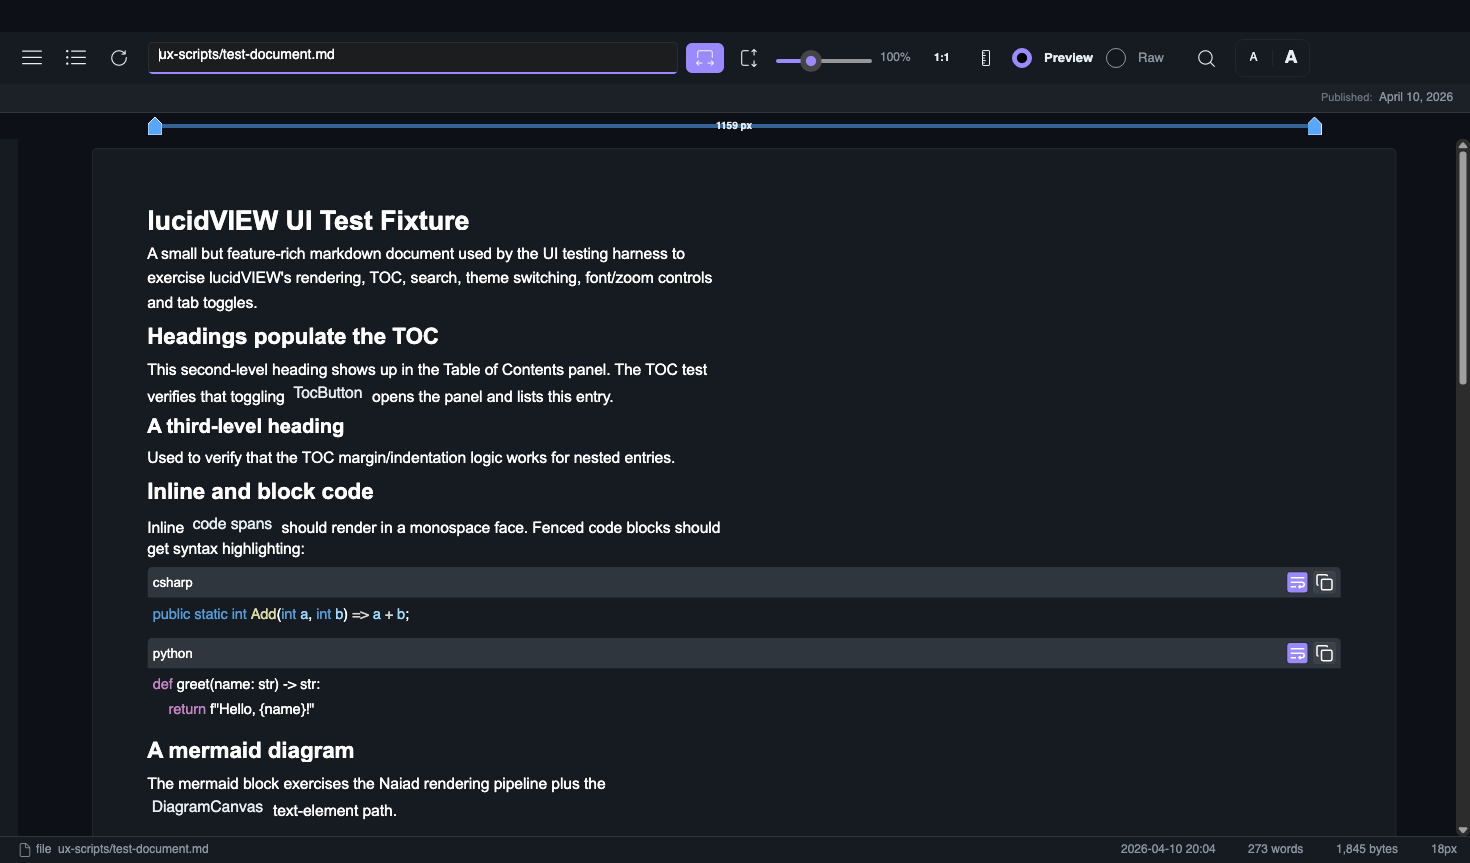The image size is (1470, 863).
Task: Copy the python code block
Action: [x=1324, y=653]
